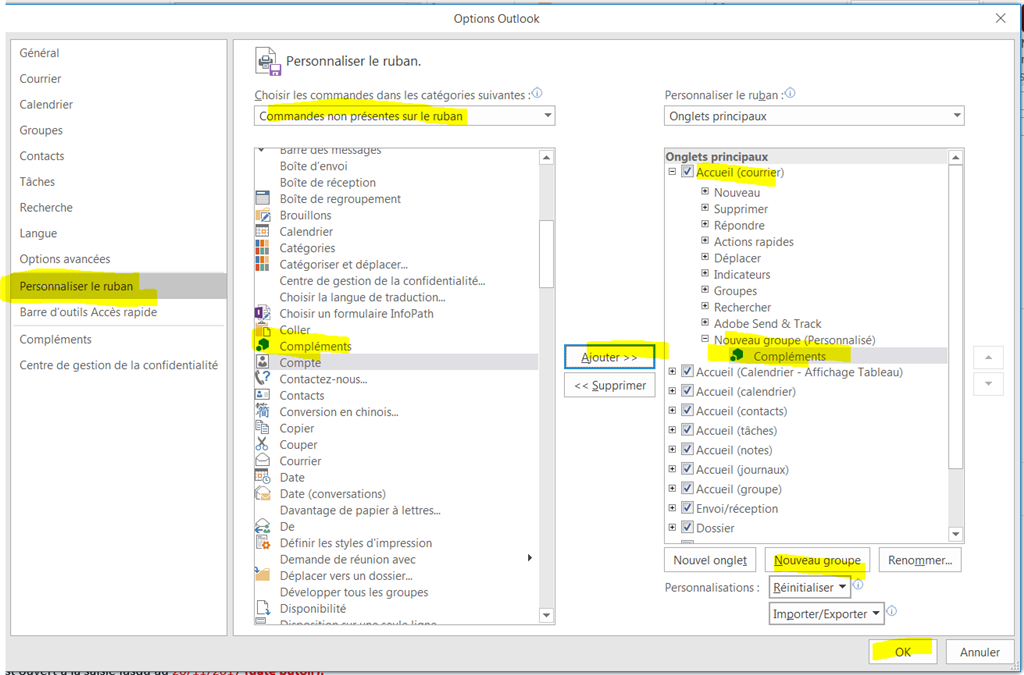The width and height of the screenshot is (1024, 675).
Task: Open the Recherche options page
Action: (x=118, y=208)
